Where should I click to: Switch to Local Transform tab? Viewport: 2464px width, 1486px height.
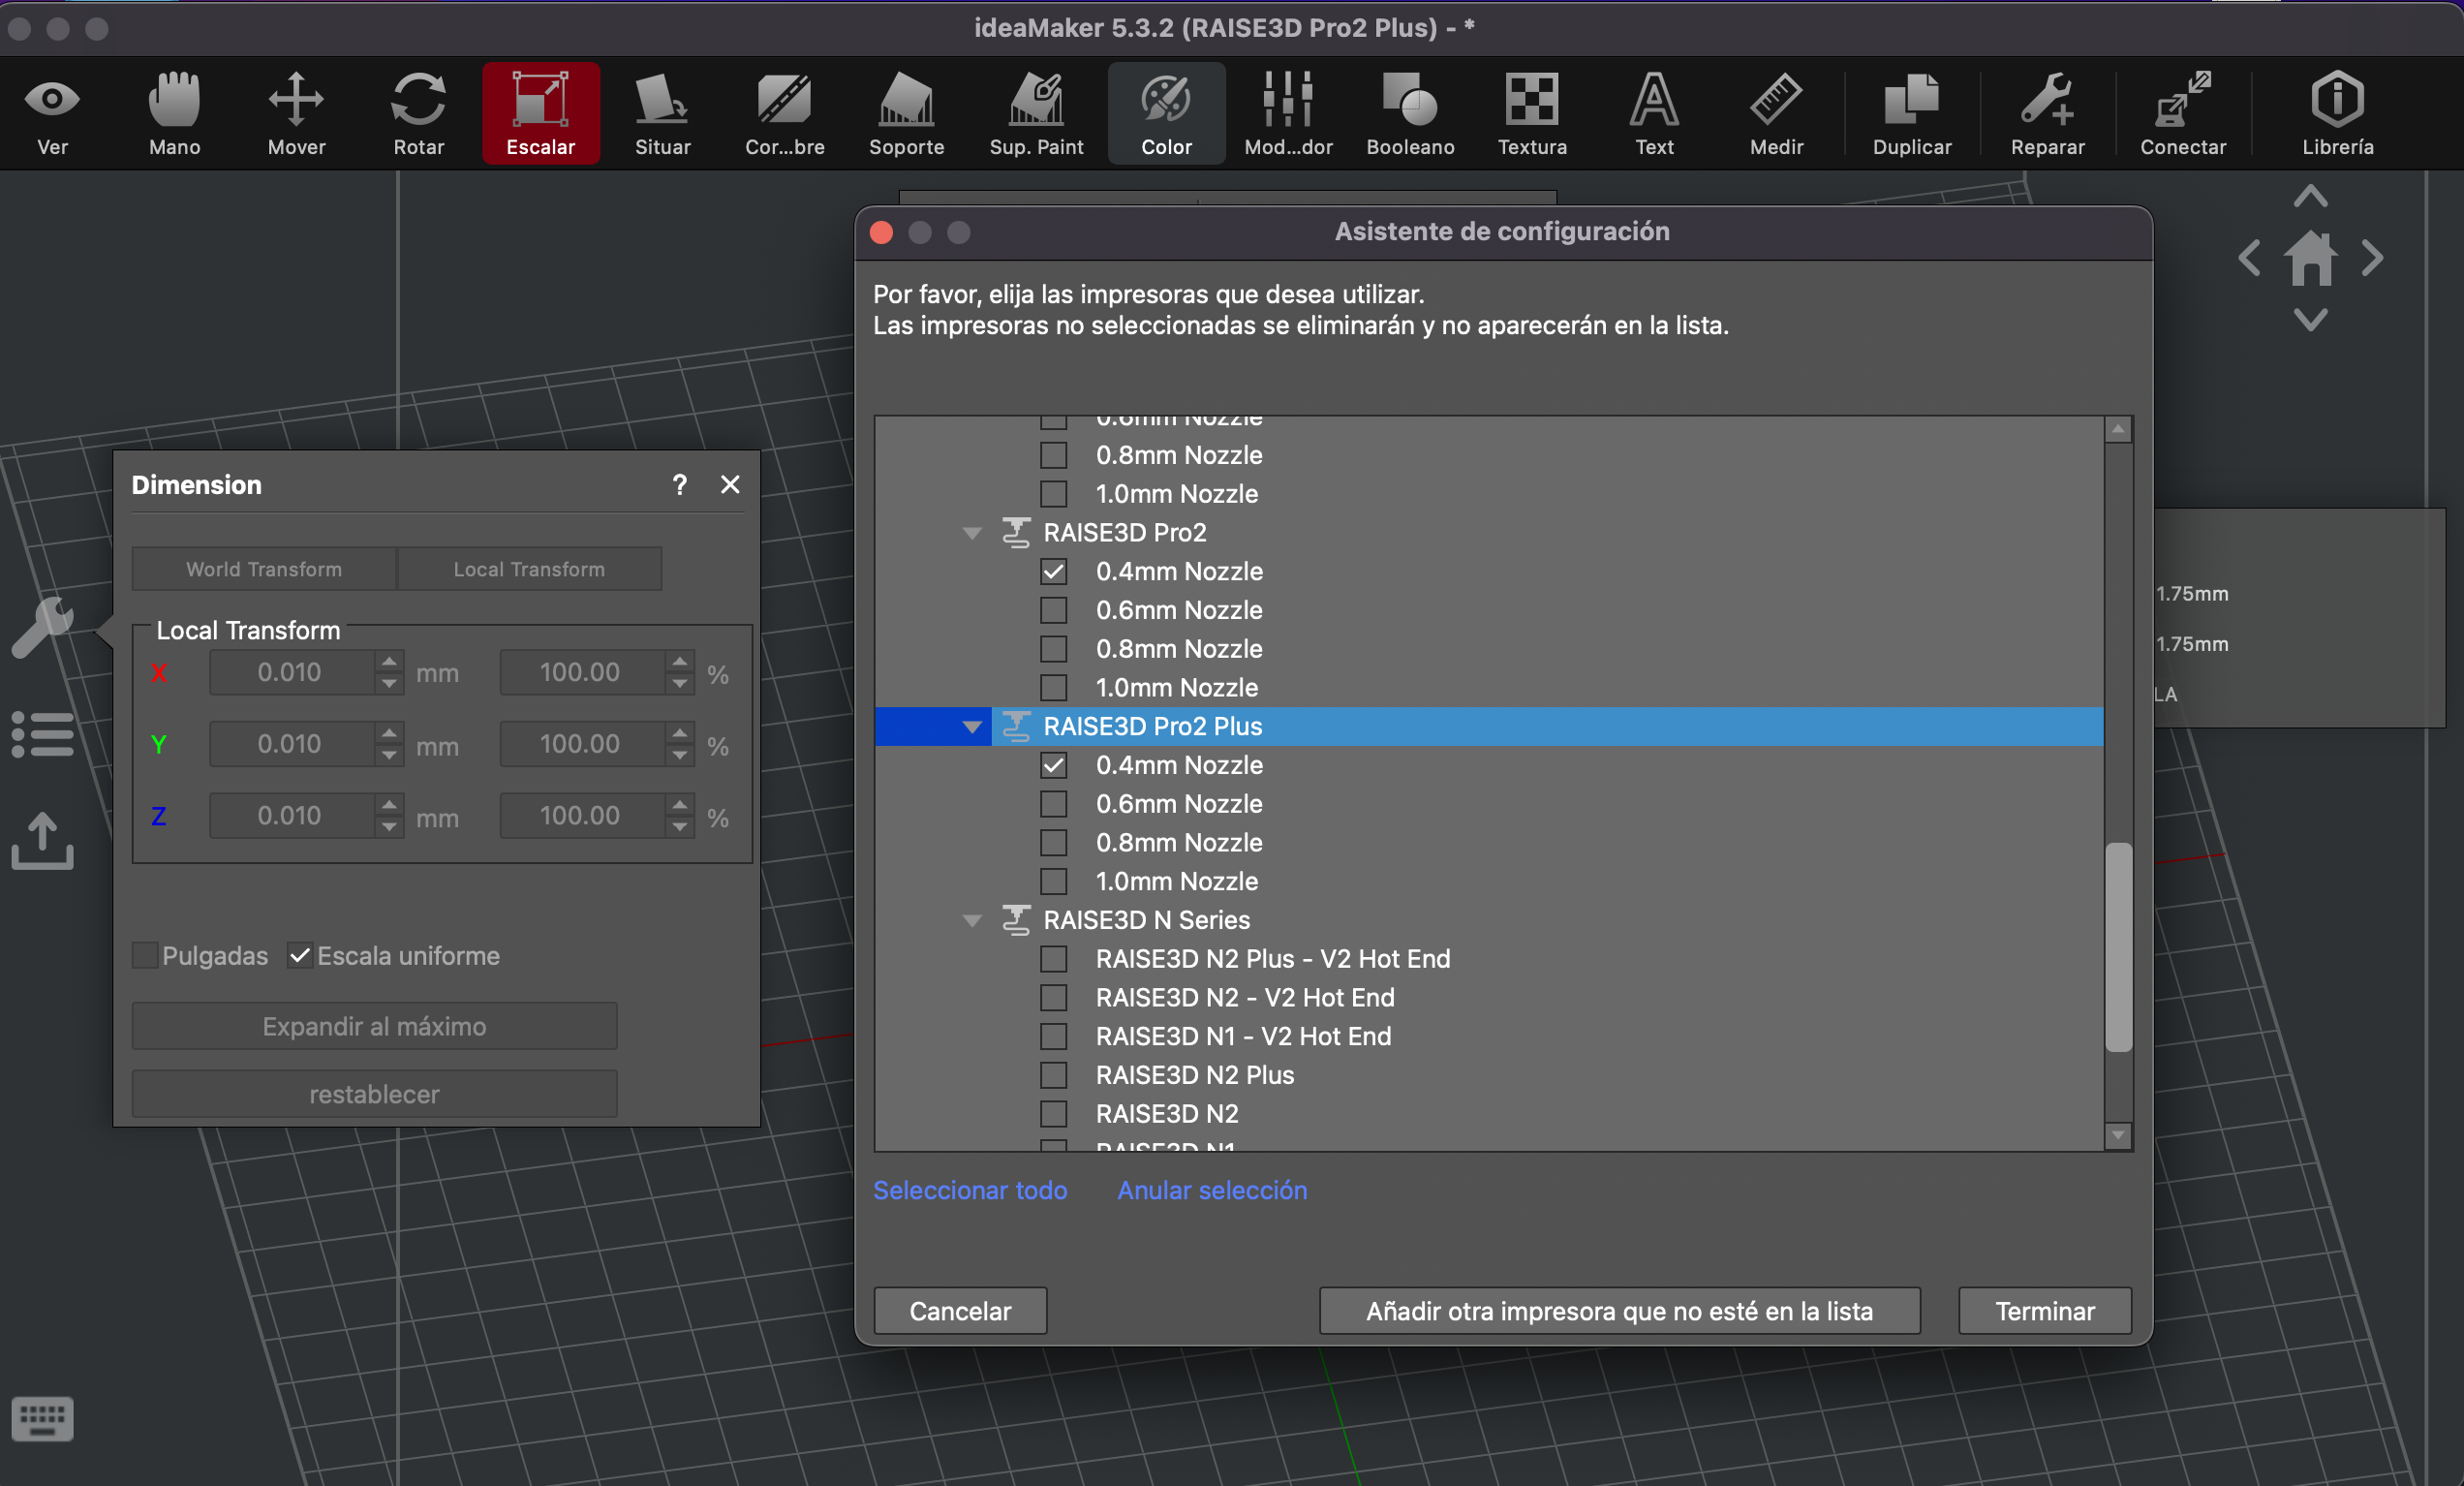click(x=529, y=569)
